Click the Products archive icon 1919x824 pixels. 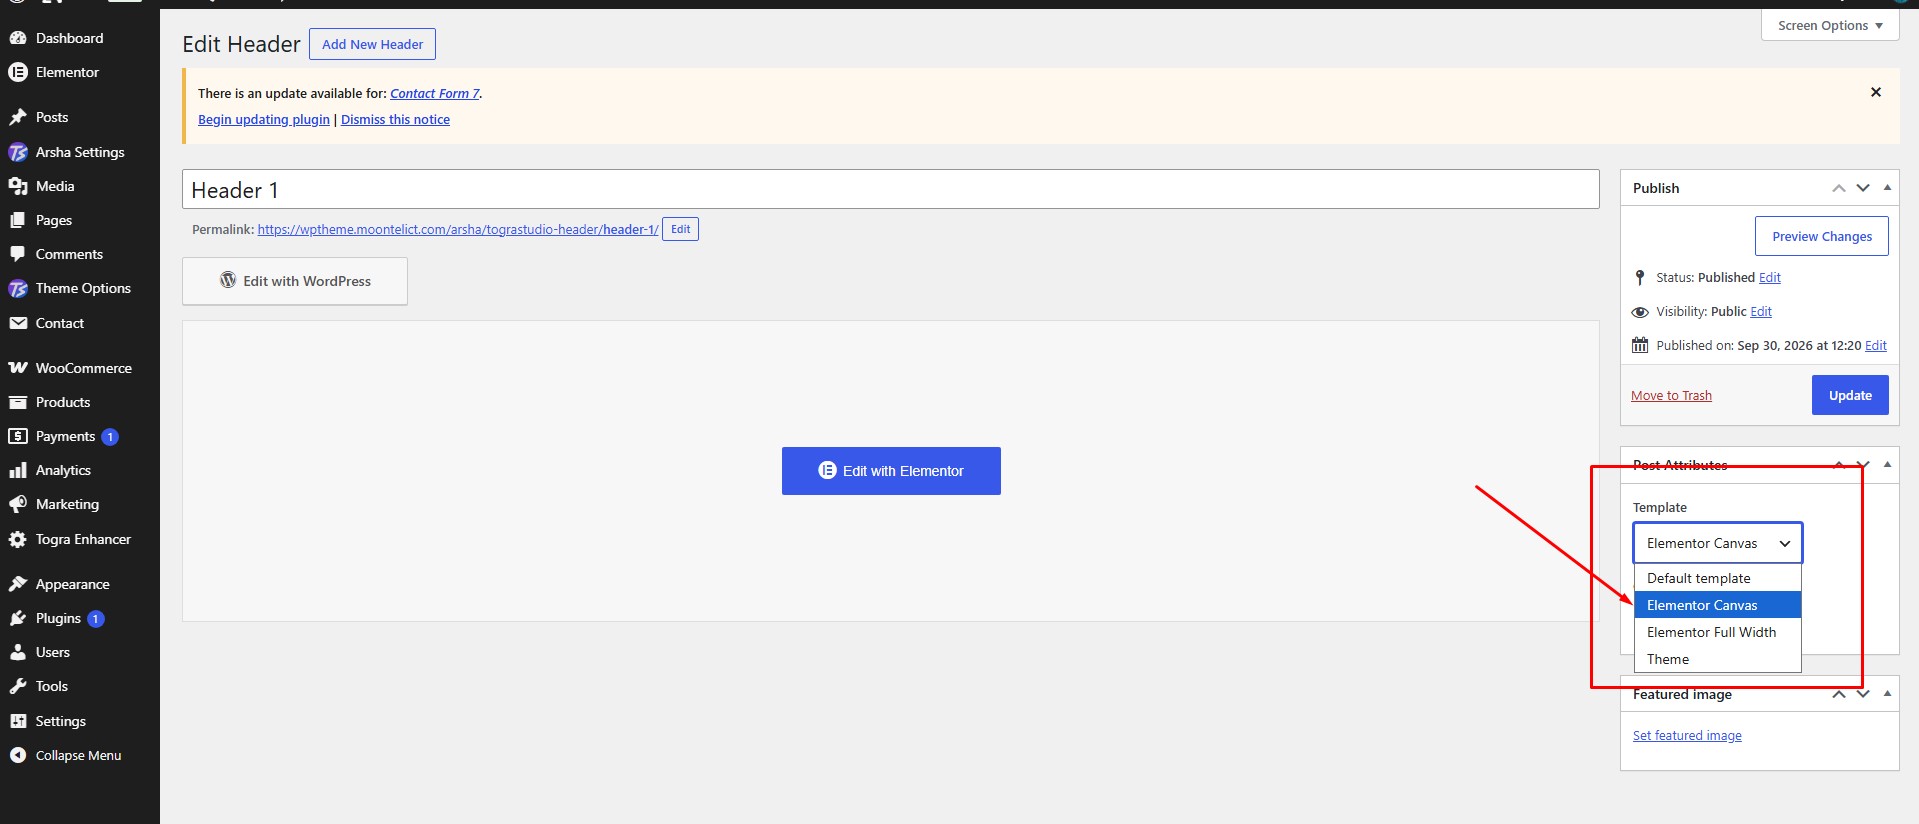18,402
